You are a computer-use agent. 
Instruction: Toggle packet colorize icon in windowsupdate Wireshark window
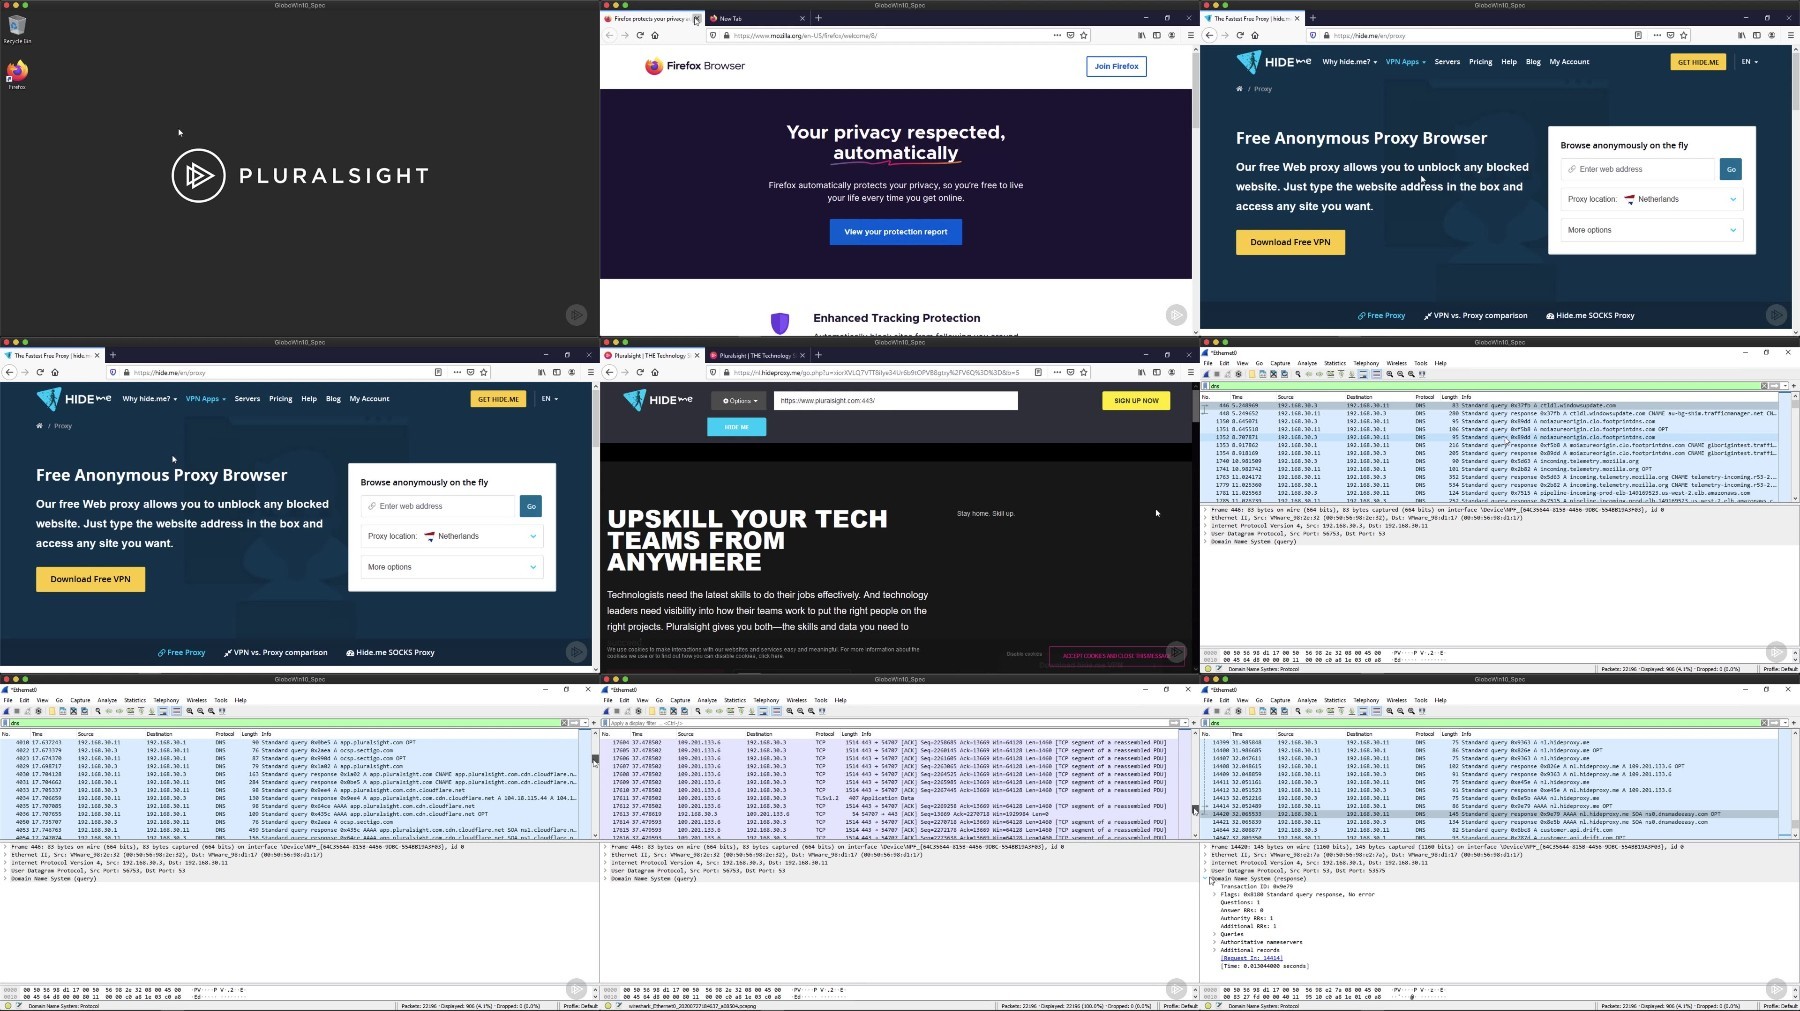tap(1376, 374)
